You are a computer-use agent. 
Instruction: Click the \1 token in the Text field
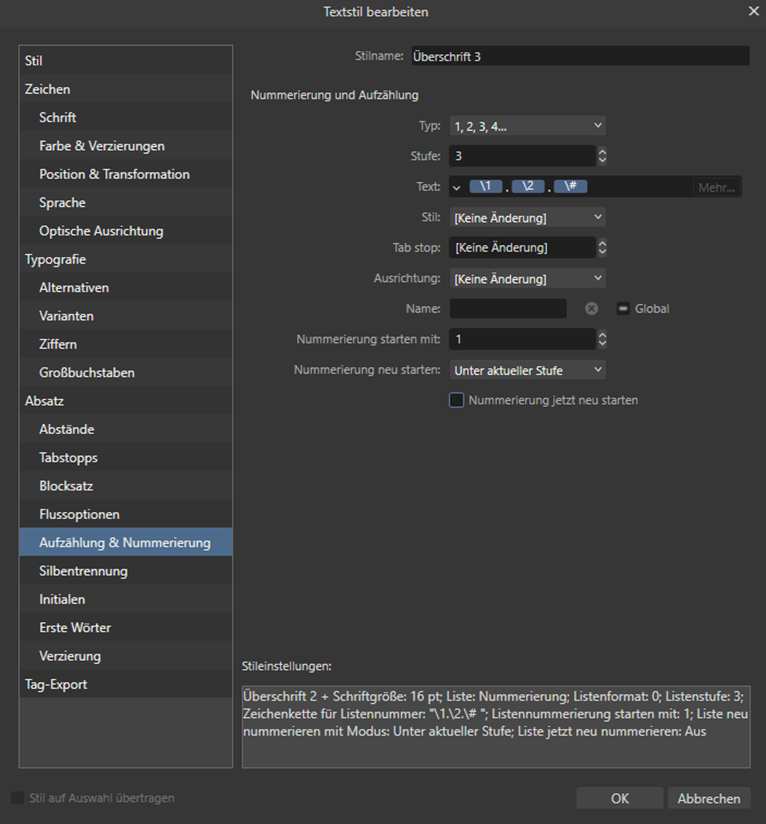pyautogui.click(x=485, y=186)
